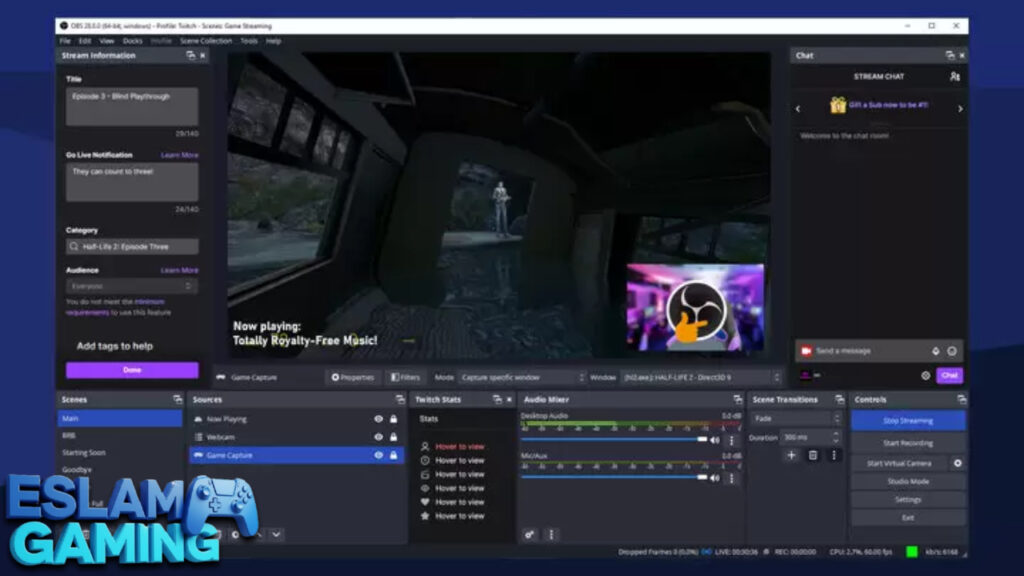The width and height of the screenshot is (1024, 576).
Task: Enable Studio Mode
Action: tap(908, 481)
